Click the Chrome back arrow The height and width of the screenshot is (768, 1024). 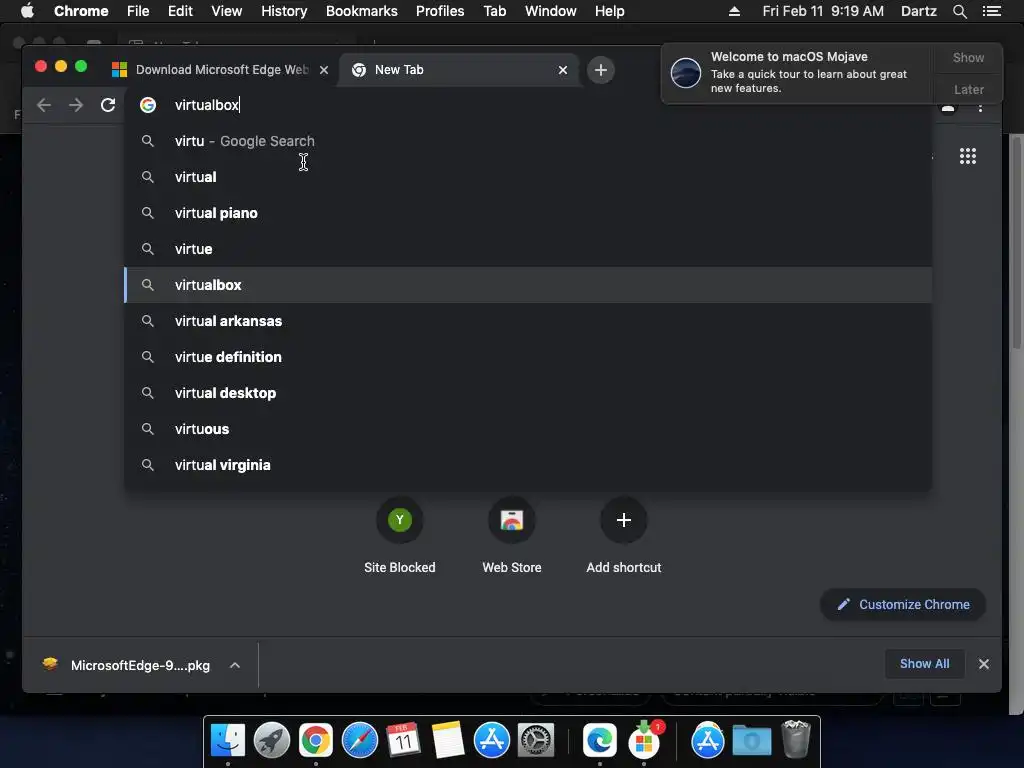pyautogui.click(x=44, y=105)
